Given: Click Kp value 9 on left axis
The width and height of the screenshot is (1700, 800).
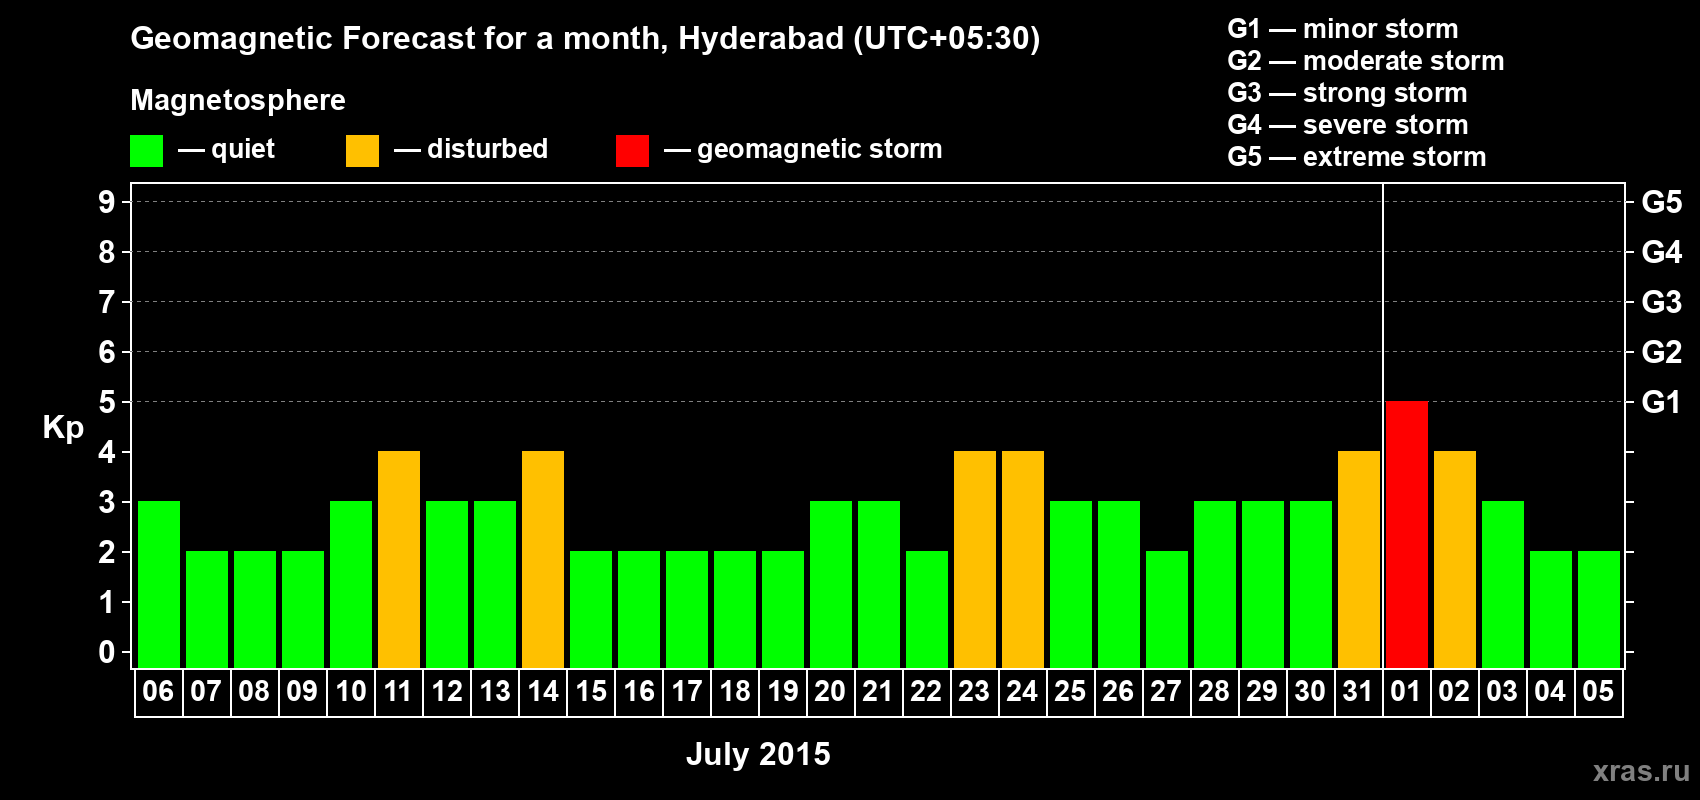Looking at the screenshot, I should click(x=107, y=202).
